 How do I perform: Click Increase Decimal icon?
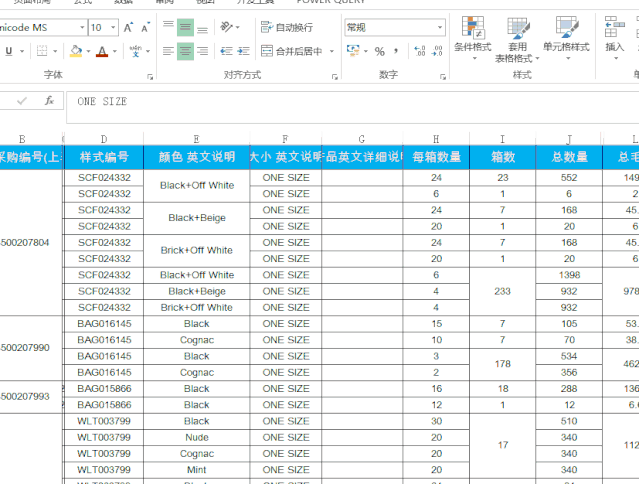(420, 51)
